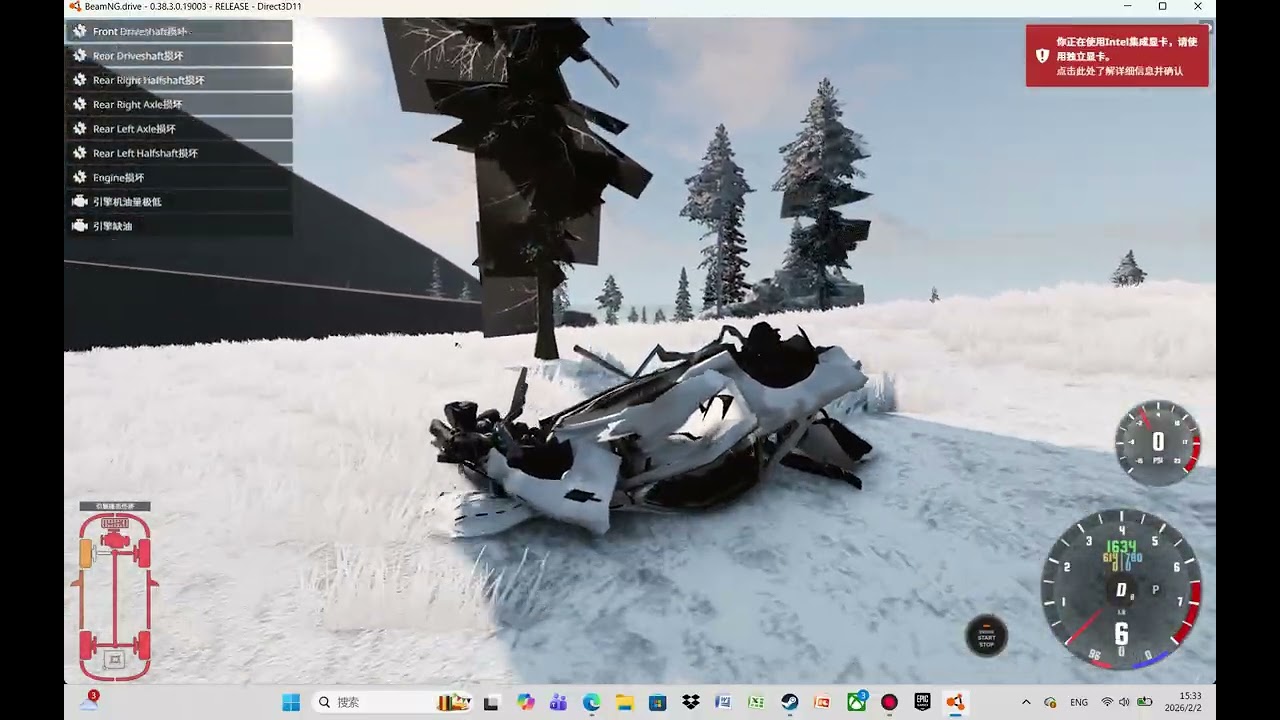
Task: Open Steam from the taskbar
Action: click(789, 703)
